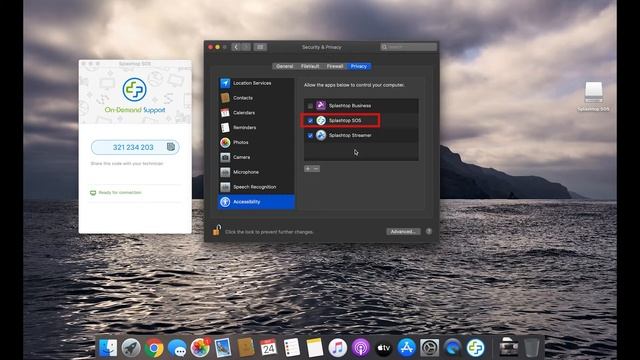The image size is (640, 360).
Task: Click the Splashtop Business app icon
Action: (321, 106)
